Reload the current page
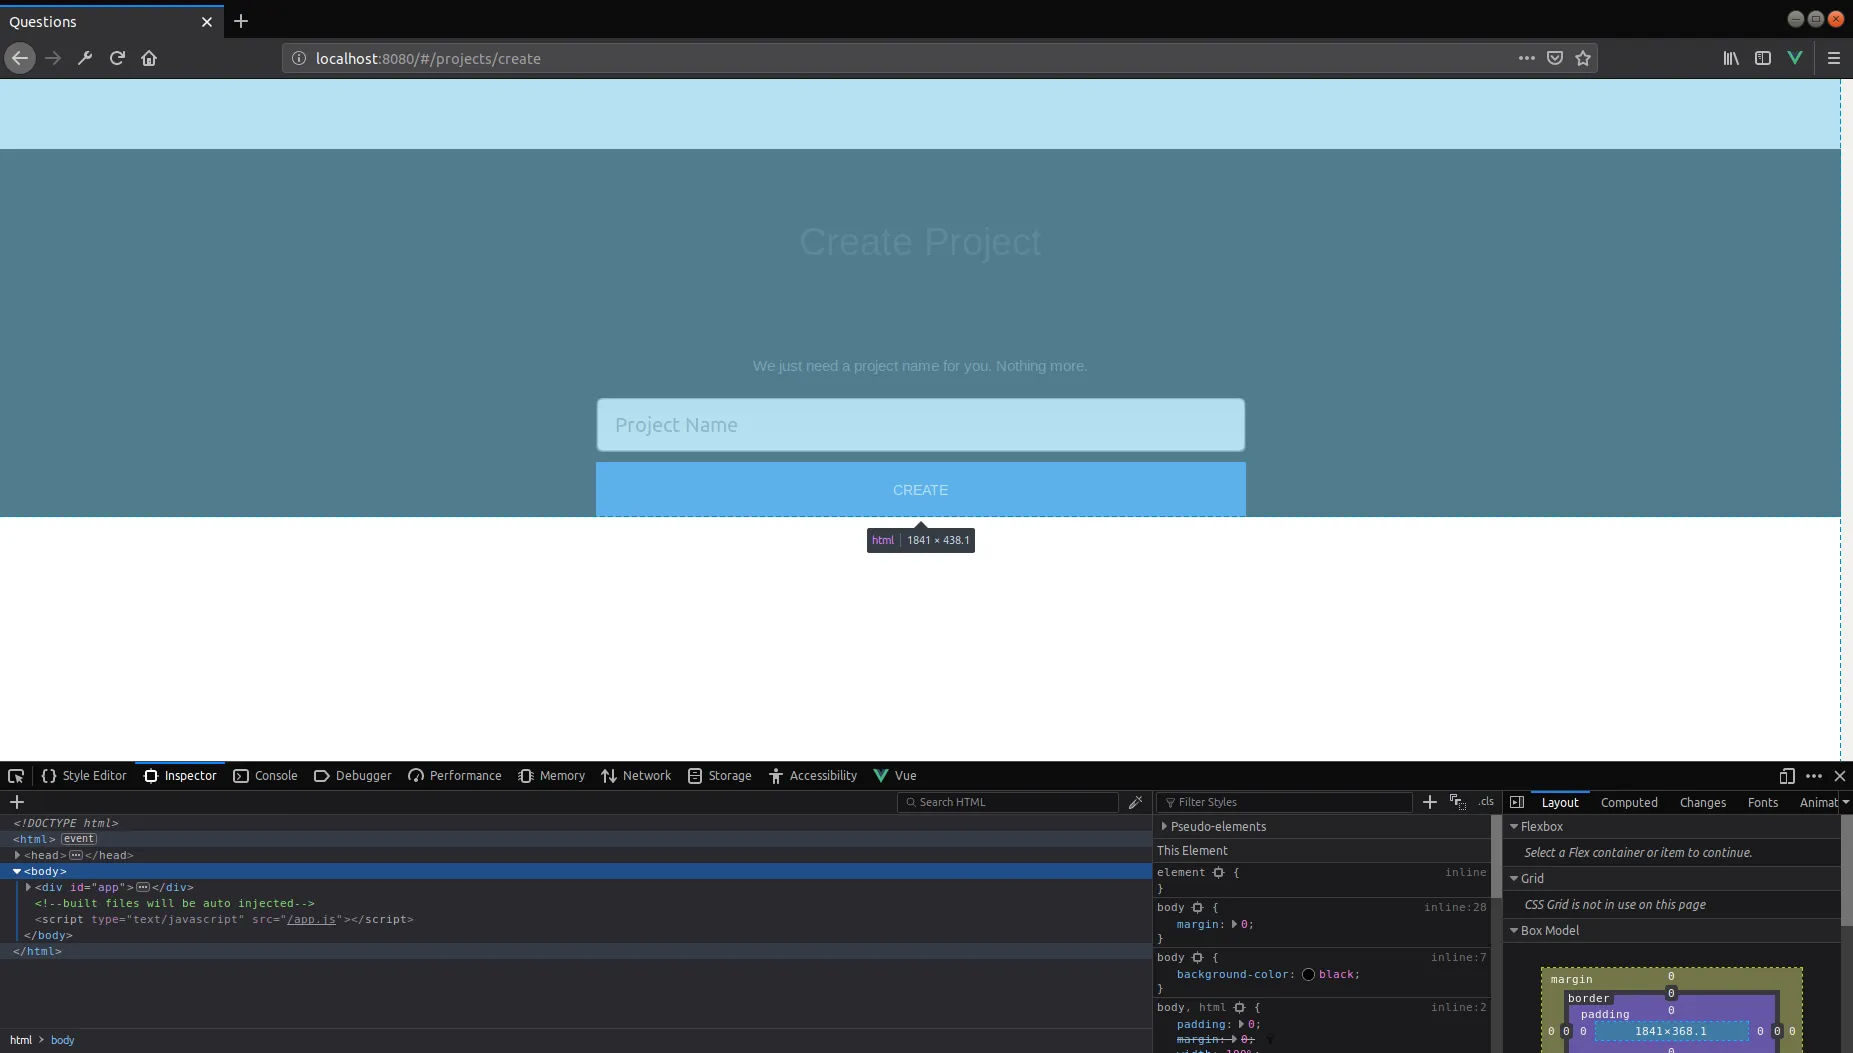 pyautogui.click(x=117, y=58)
